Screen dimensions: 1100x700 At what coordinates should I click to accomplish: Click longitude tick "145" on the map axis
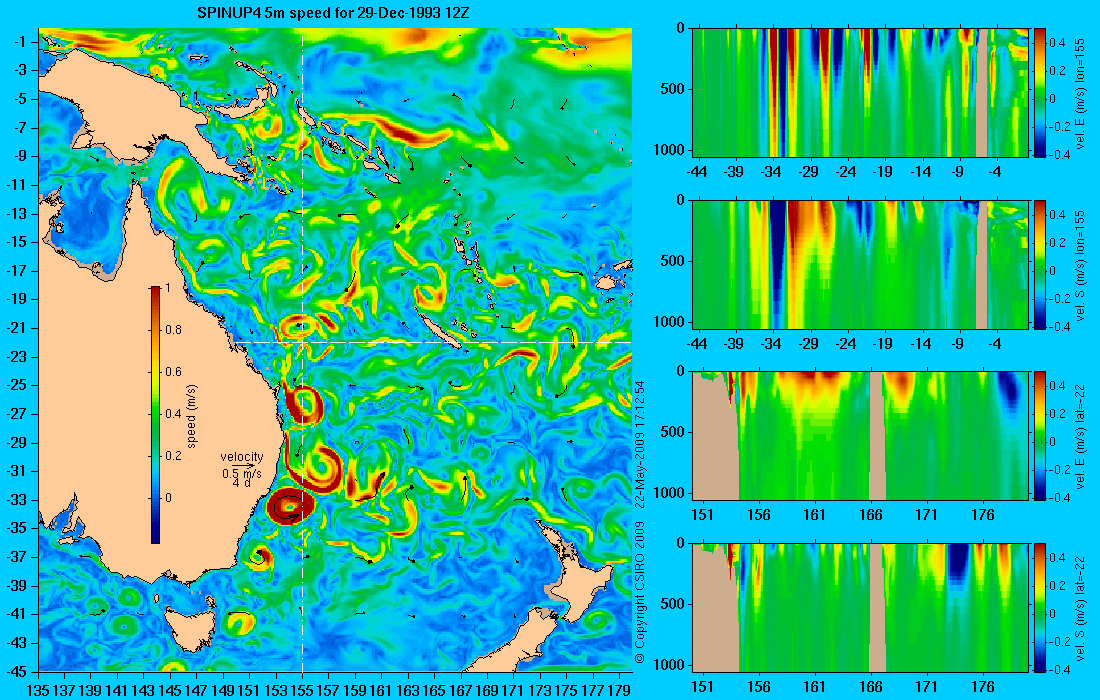click(170, 690)
